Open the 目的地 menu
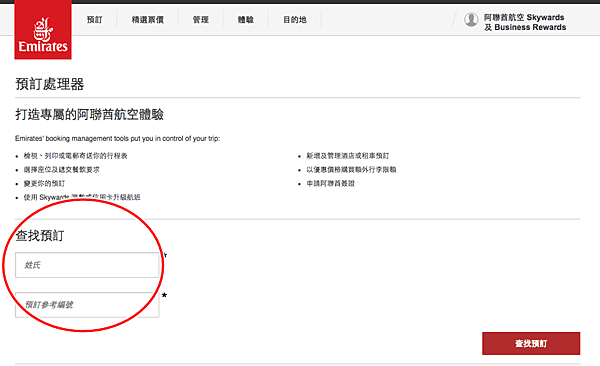This screenshot has width=600, height=366. [295, 20]
